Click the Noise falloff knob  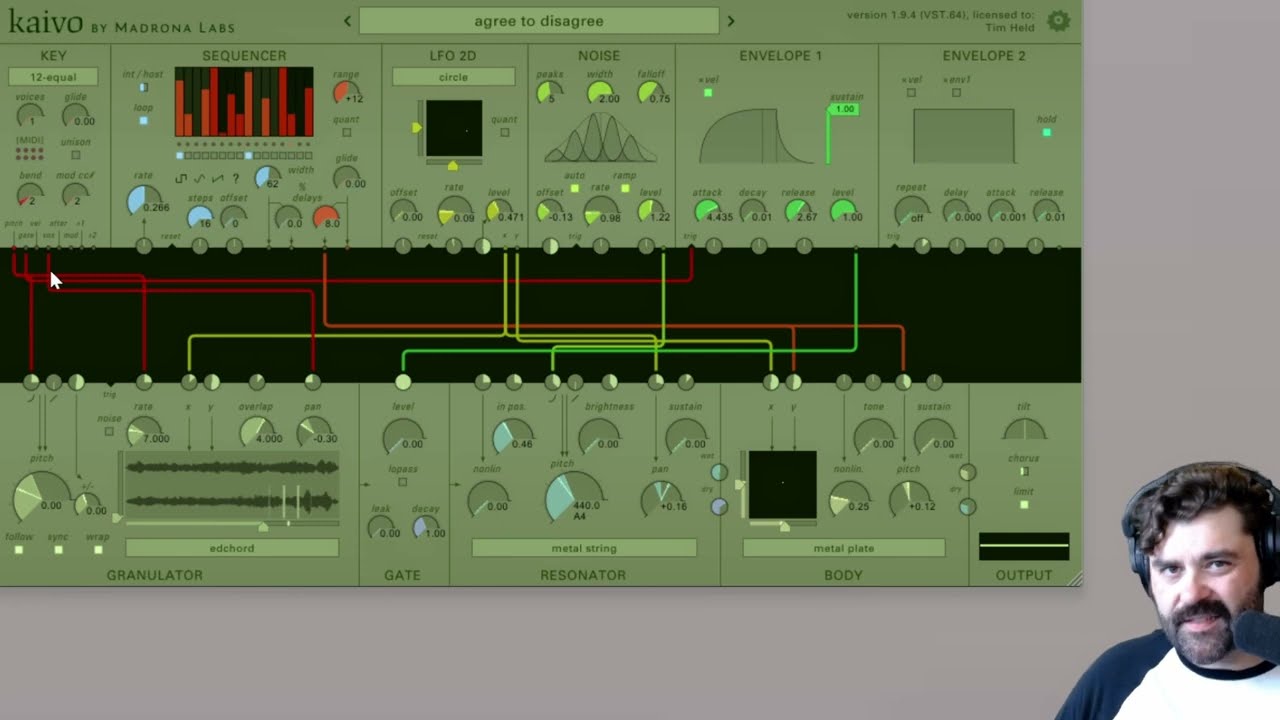coord(652,93)
